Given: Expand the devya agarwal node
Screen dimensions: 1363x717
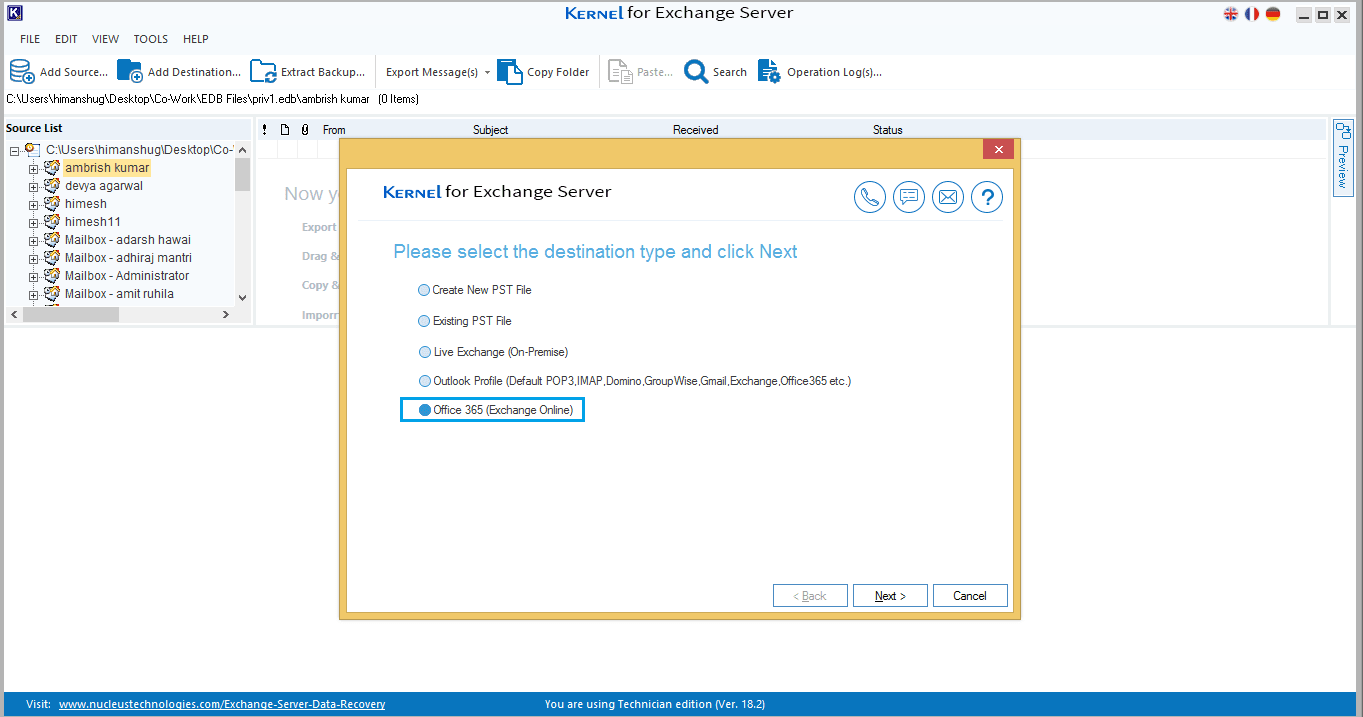Looking at the screenshot, I should (33, 187).
